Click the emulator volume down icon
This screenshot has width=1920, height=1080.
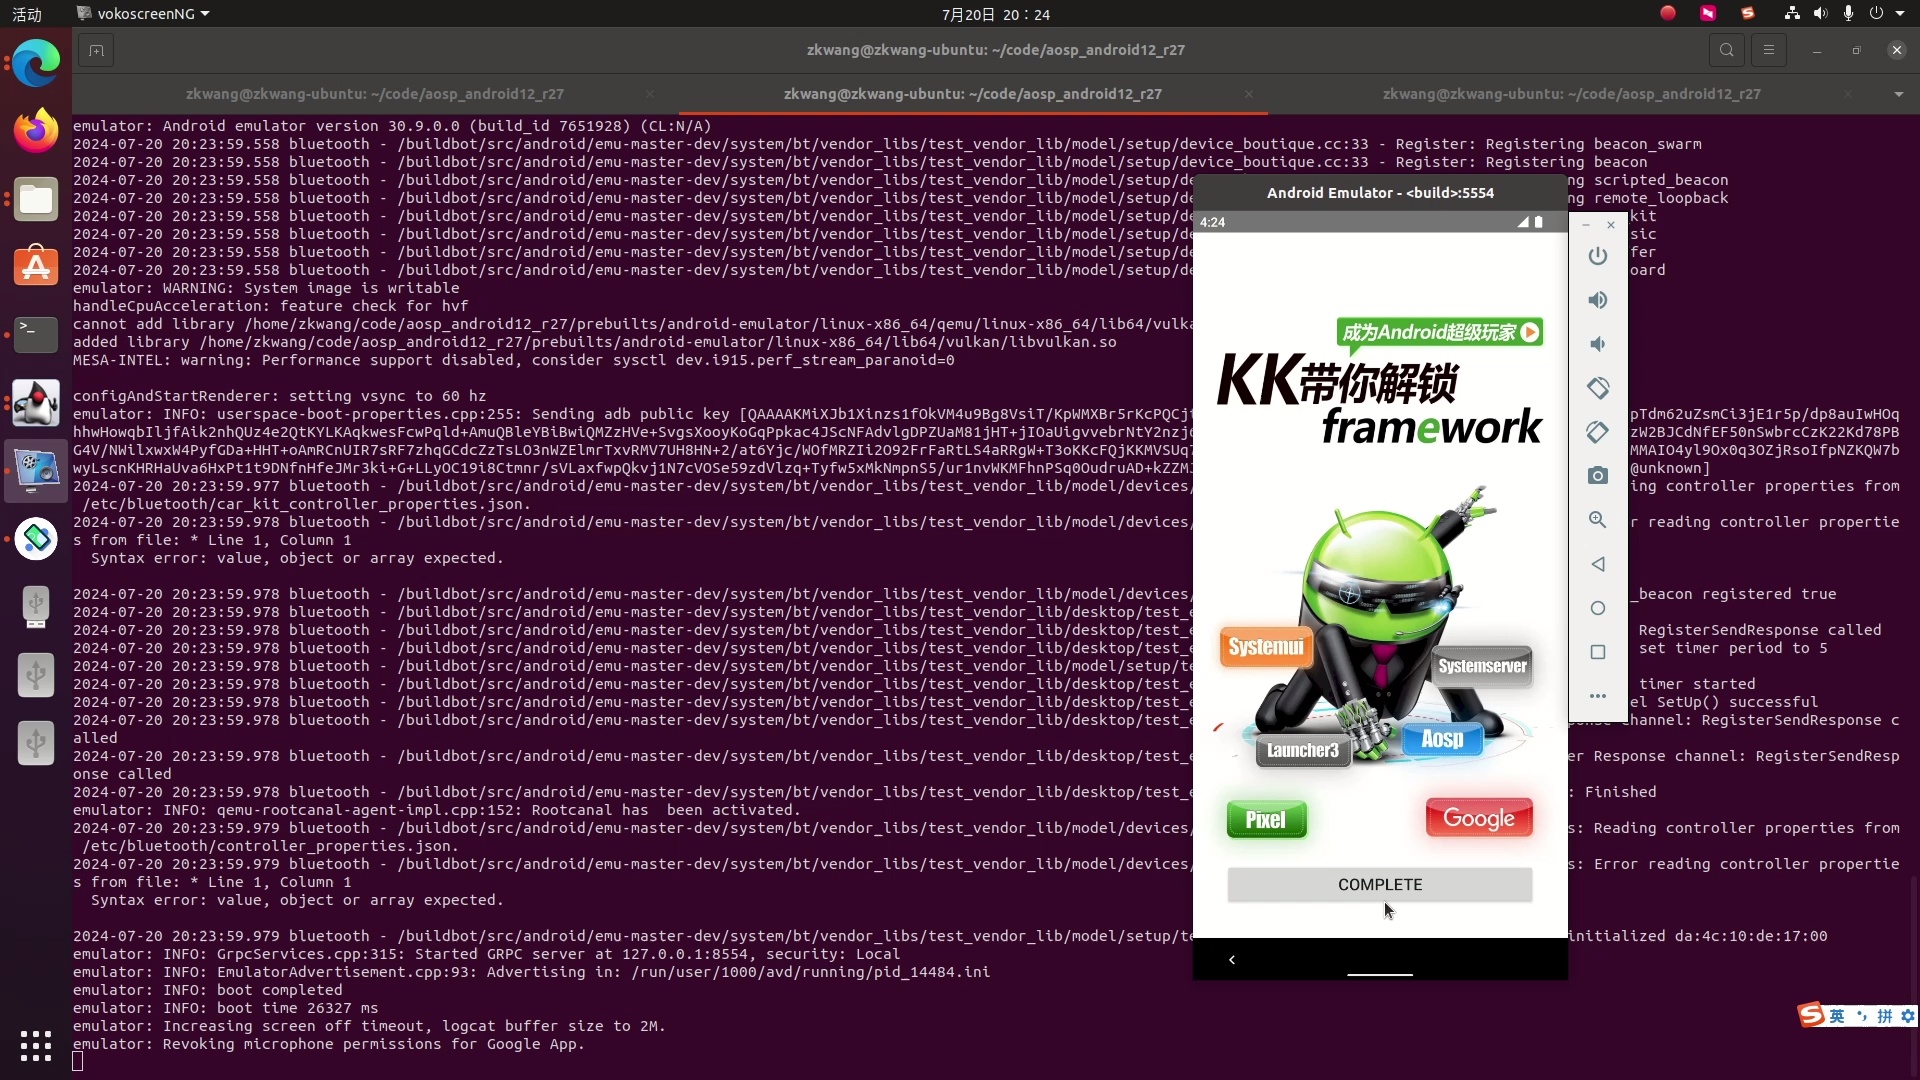1598,344
